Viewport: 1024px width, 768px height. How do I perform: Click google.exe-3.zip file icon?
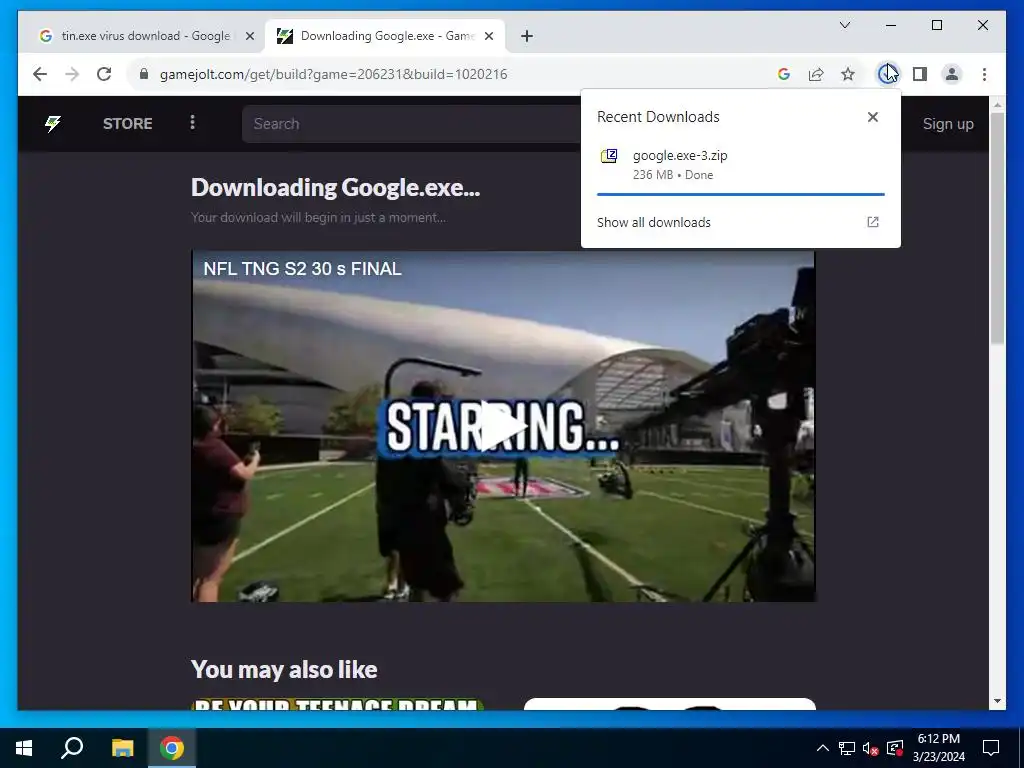[609, 156]
